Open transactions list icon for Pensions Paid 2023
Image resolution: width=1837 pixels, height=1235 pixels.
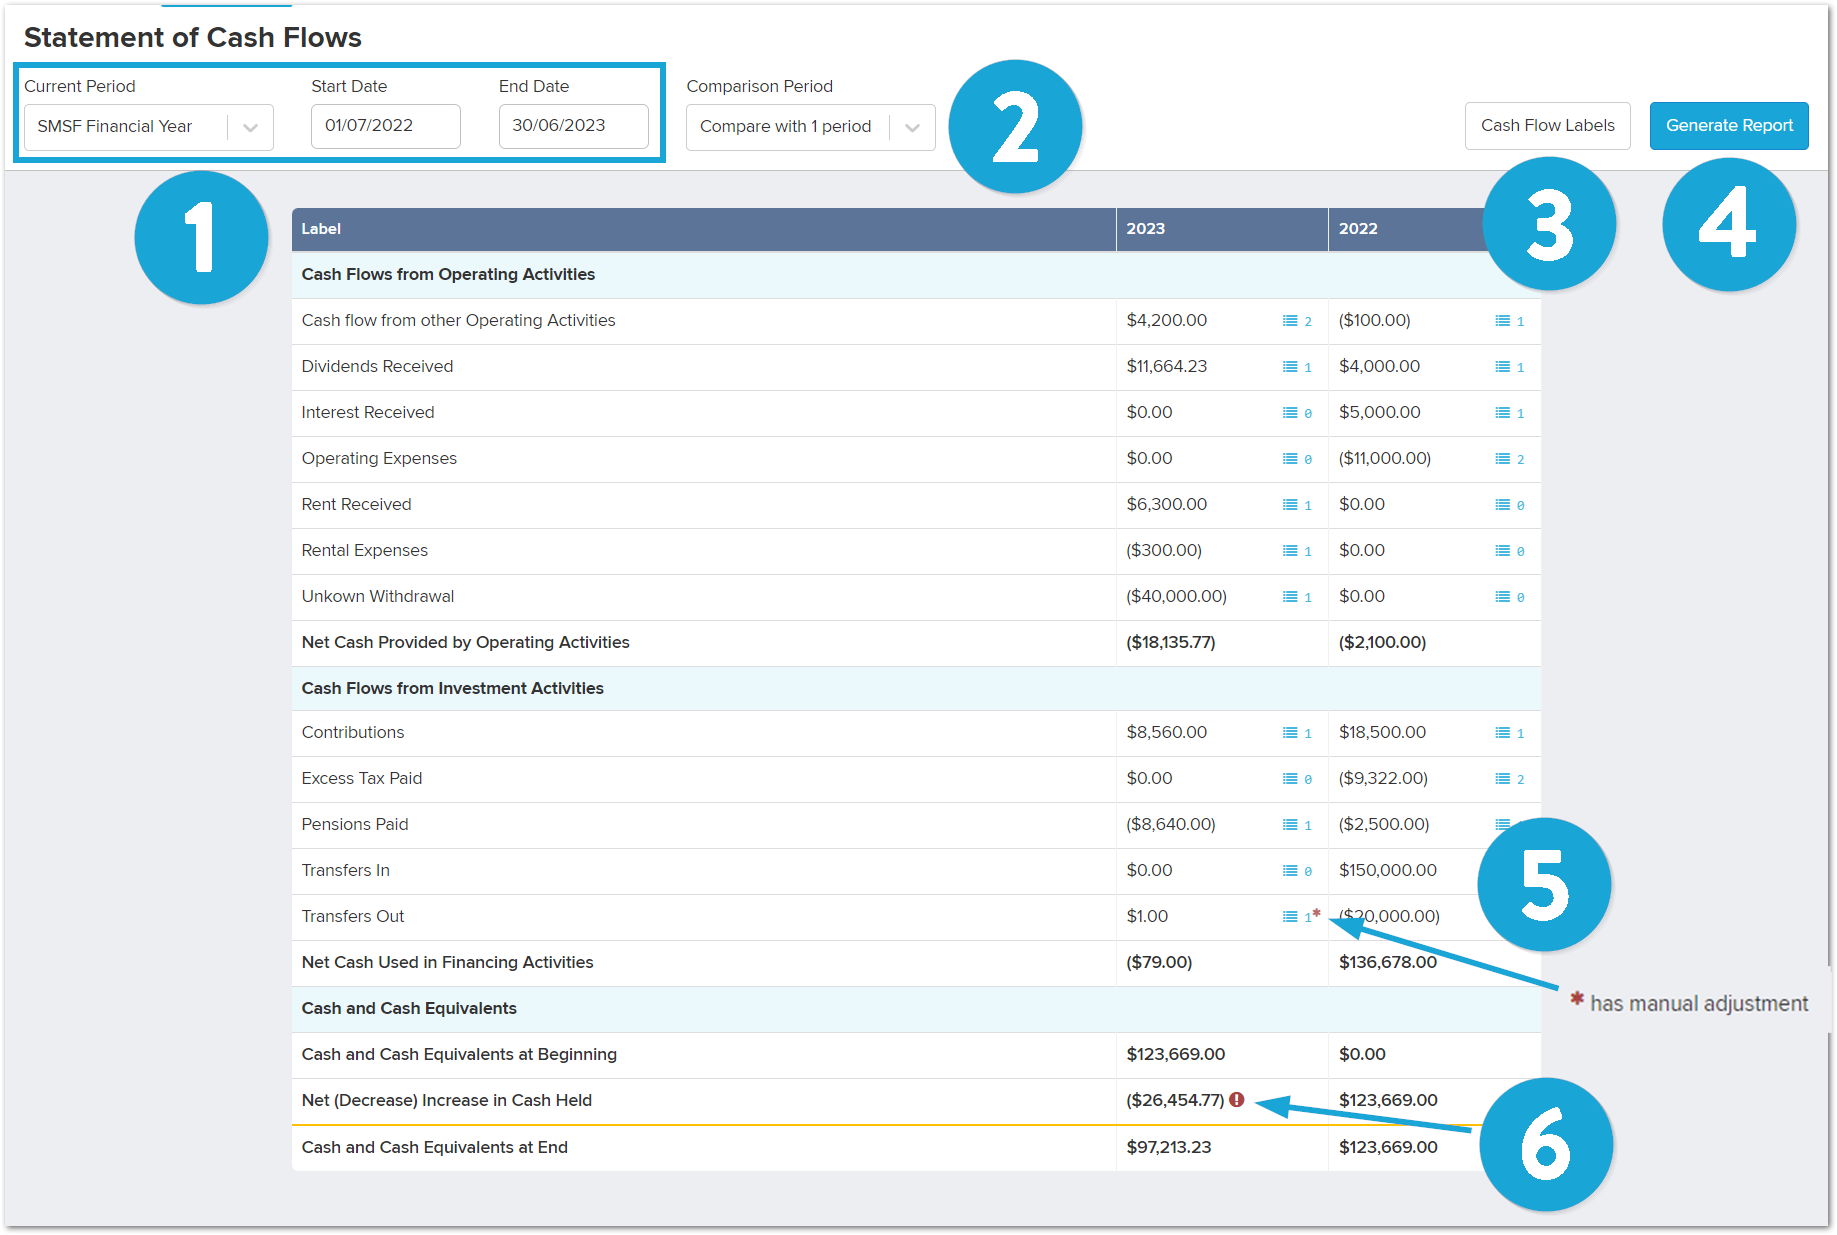(1290, 825)
